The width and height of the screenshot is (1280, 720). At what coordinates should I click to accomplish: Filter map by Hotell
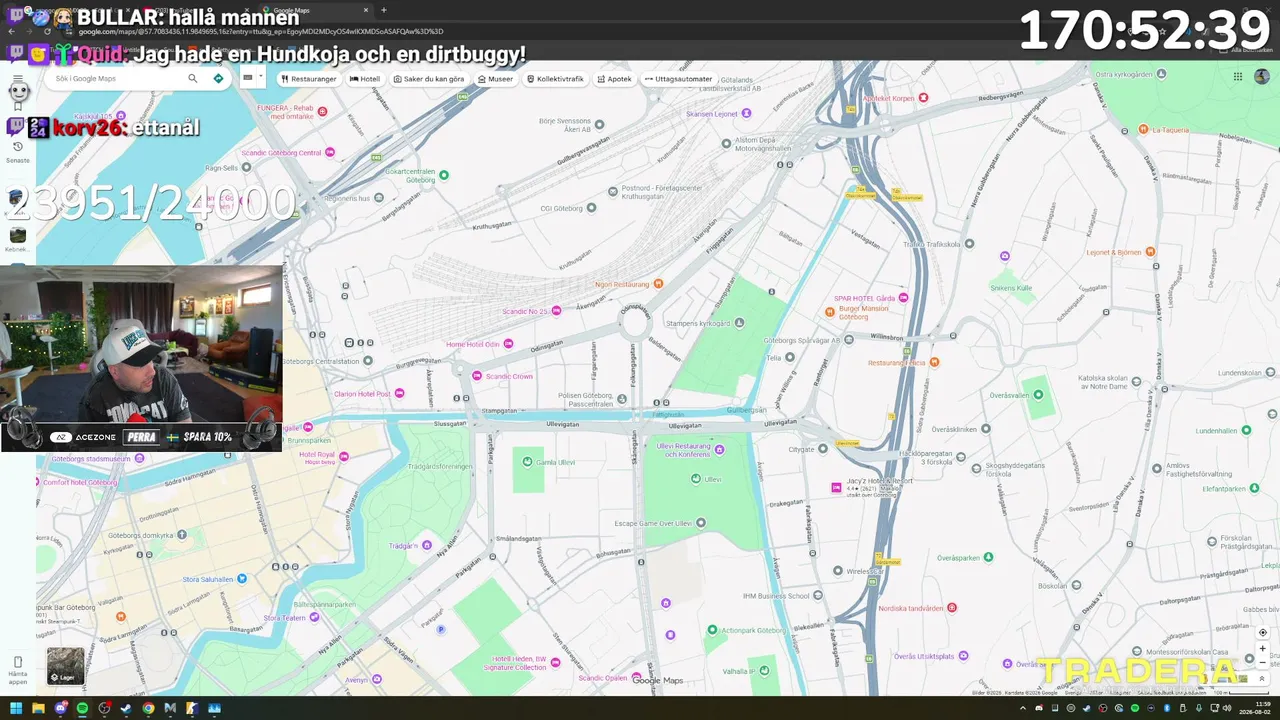[x=365, y=79]
